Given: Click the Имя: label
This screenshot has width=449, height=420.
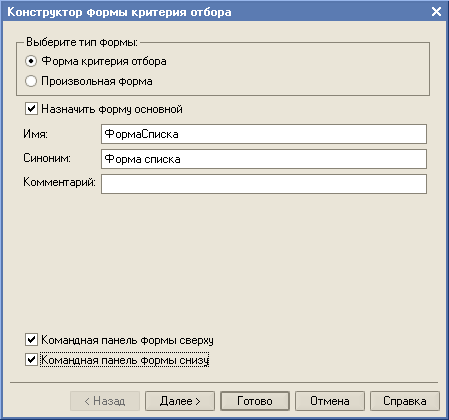Looking at the screenshot, I should click(x=35, y=134).
